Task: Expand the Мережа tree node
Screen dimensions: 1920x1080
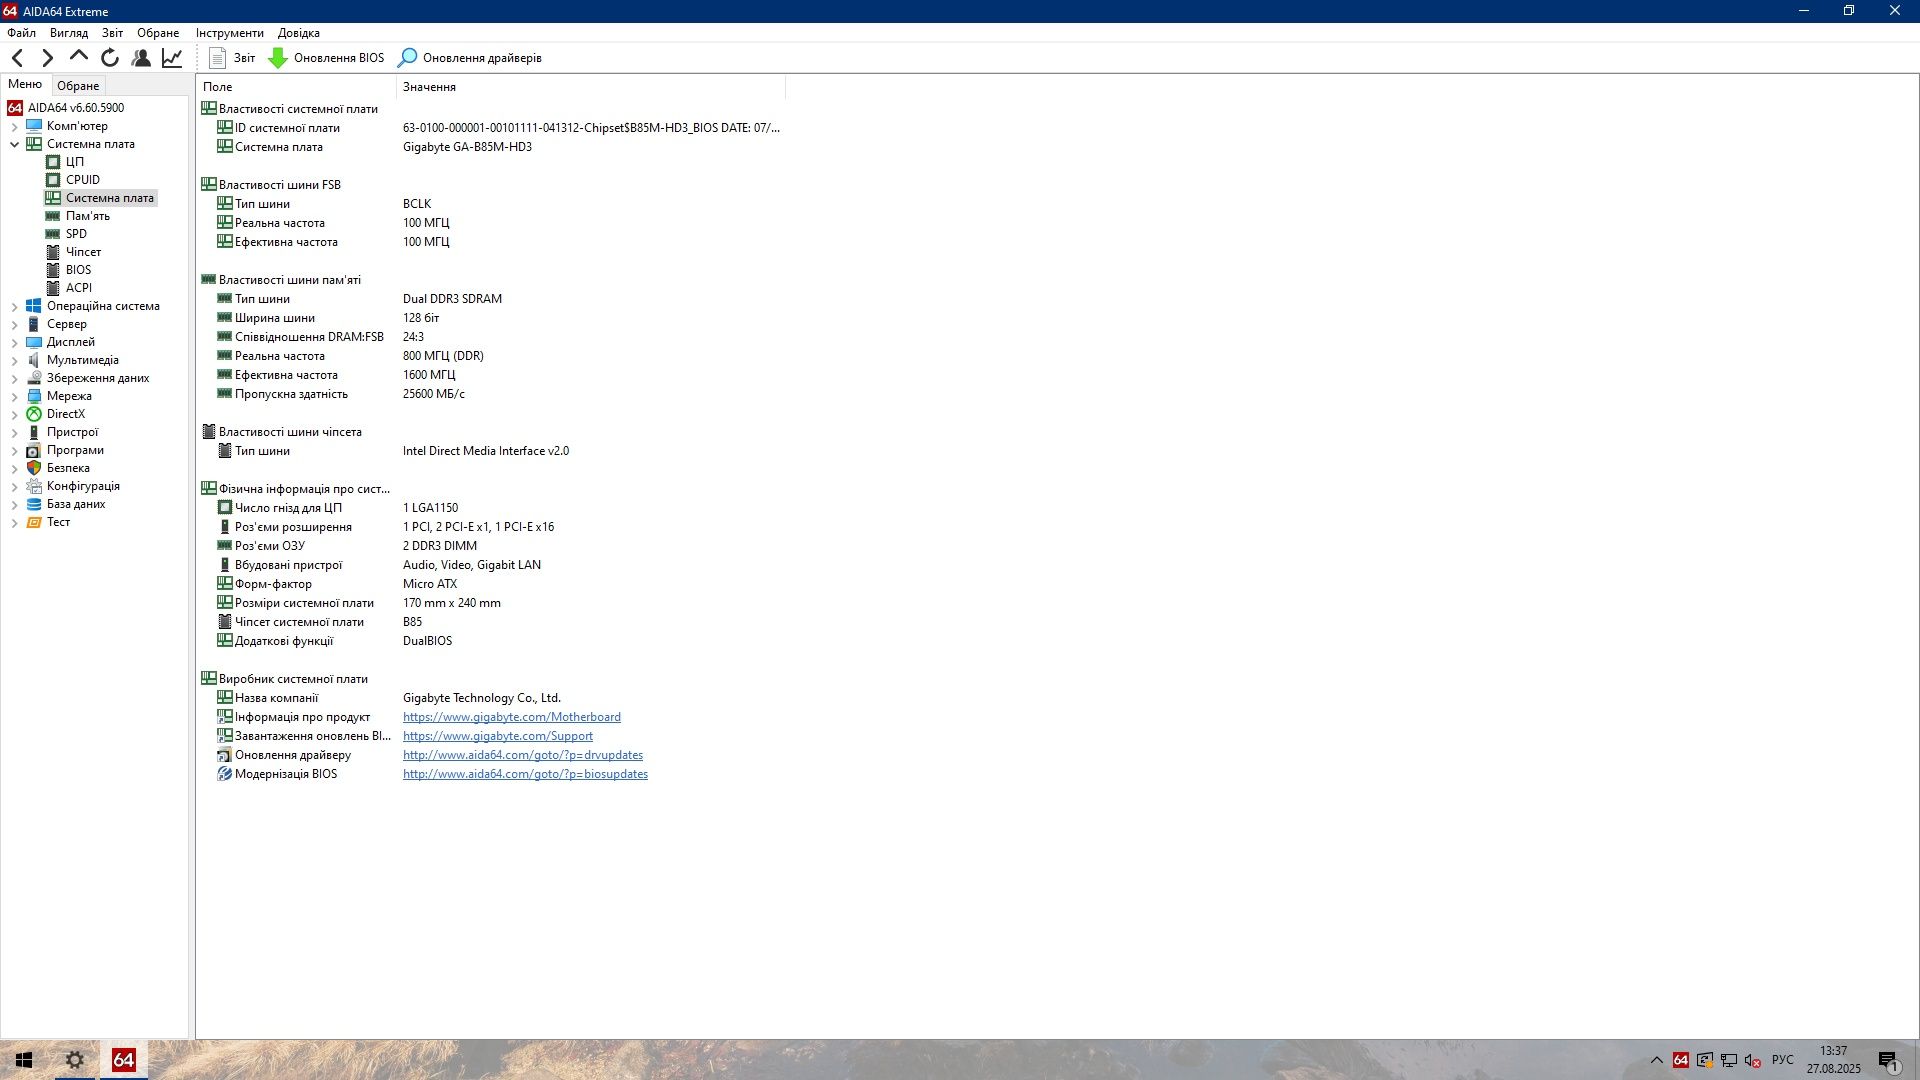Action: tap(14, 397)
